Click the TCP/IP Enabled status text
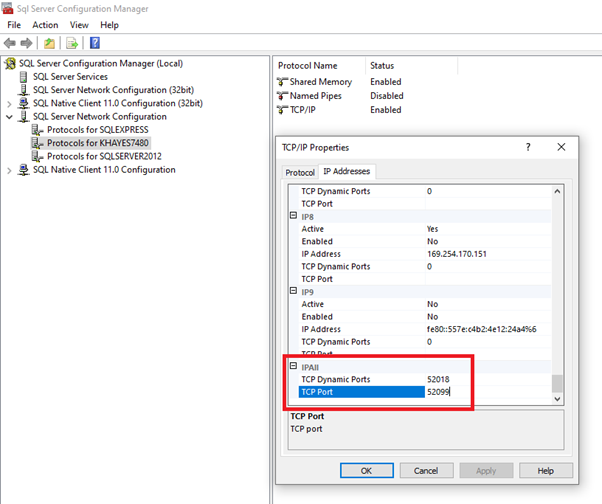Viewport: 602px width, 504px height. tap(386, 110)
